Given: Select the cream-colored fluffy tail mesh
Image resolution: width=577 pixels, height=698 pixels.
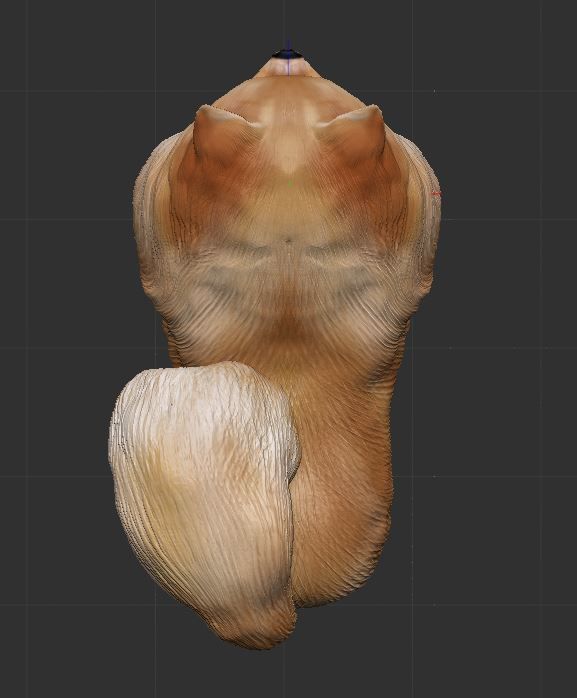Looking at the screenshot, I should coord(203,501).
